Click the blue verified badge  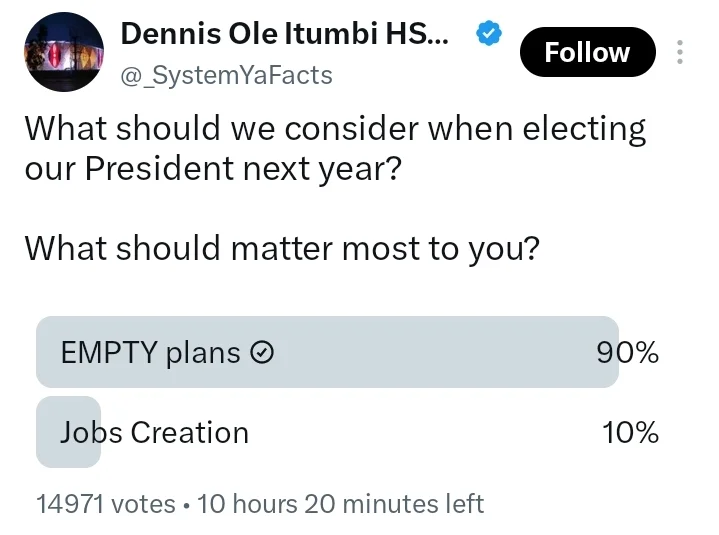489,33
